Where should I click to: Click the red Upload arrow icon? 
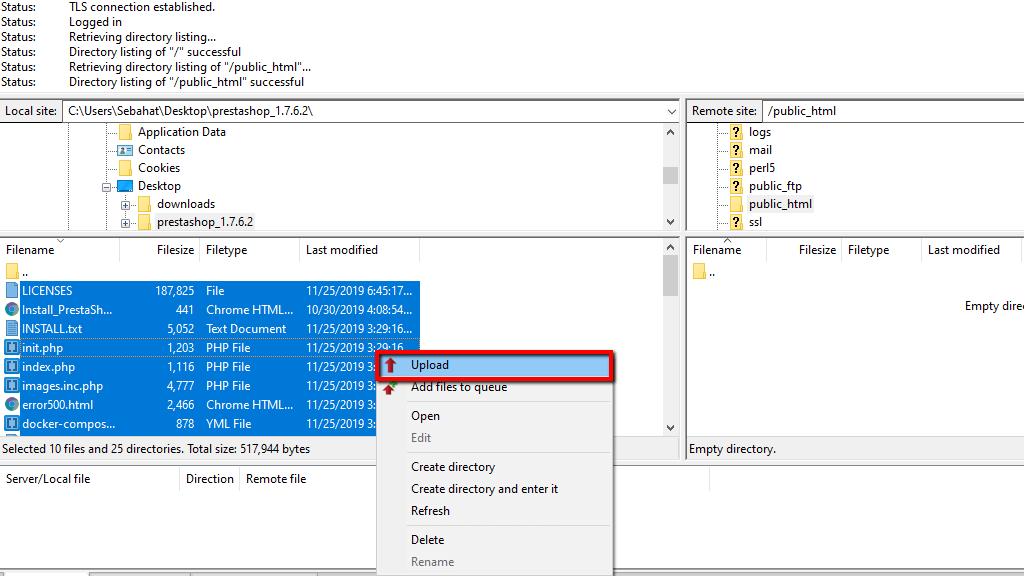point(390,365)
